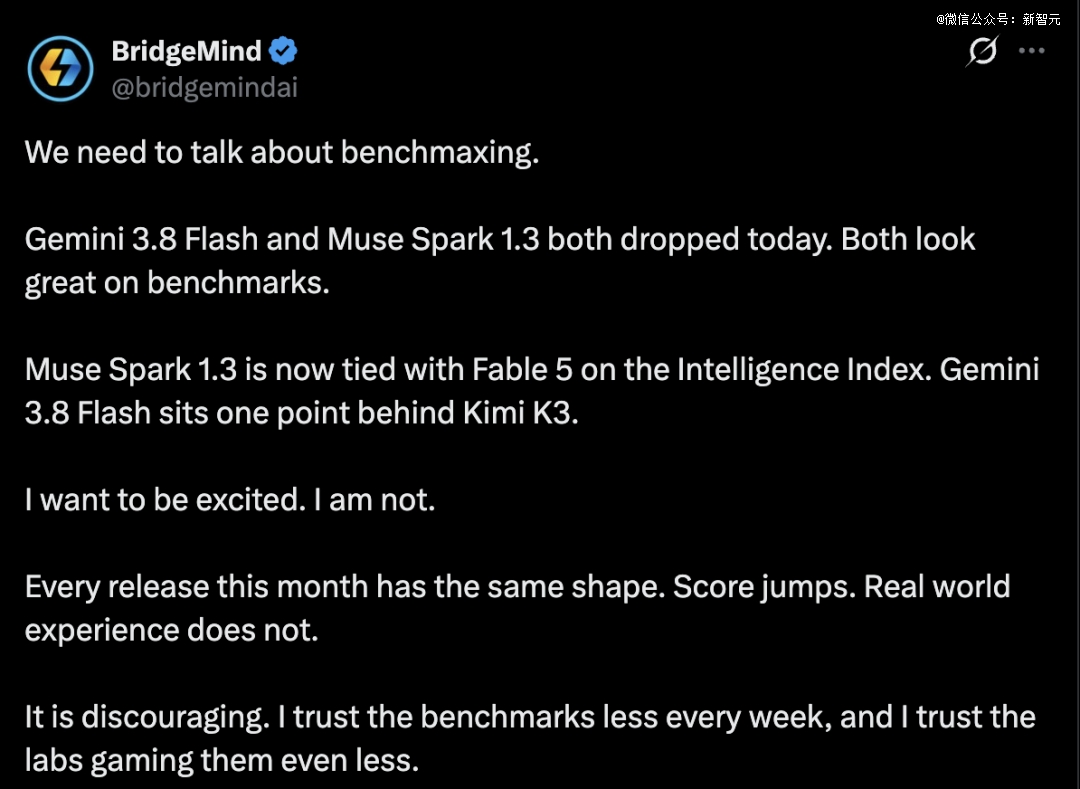Image resolution: width=1080 pixels, height=789 pixels.
Task: Click the words 'Score jumps.'
Action: [x=764, y=587]
